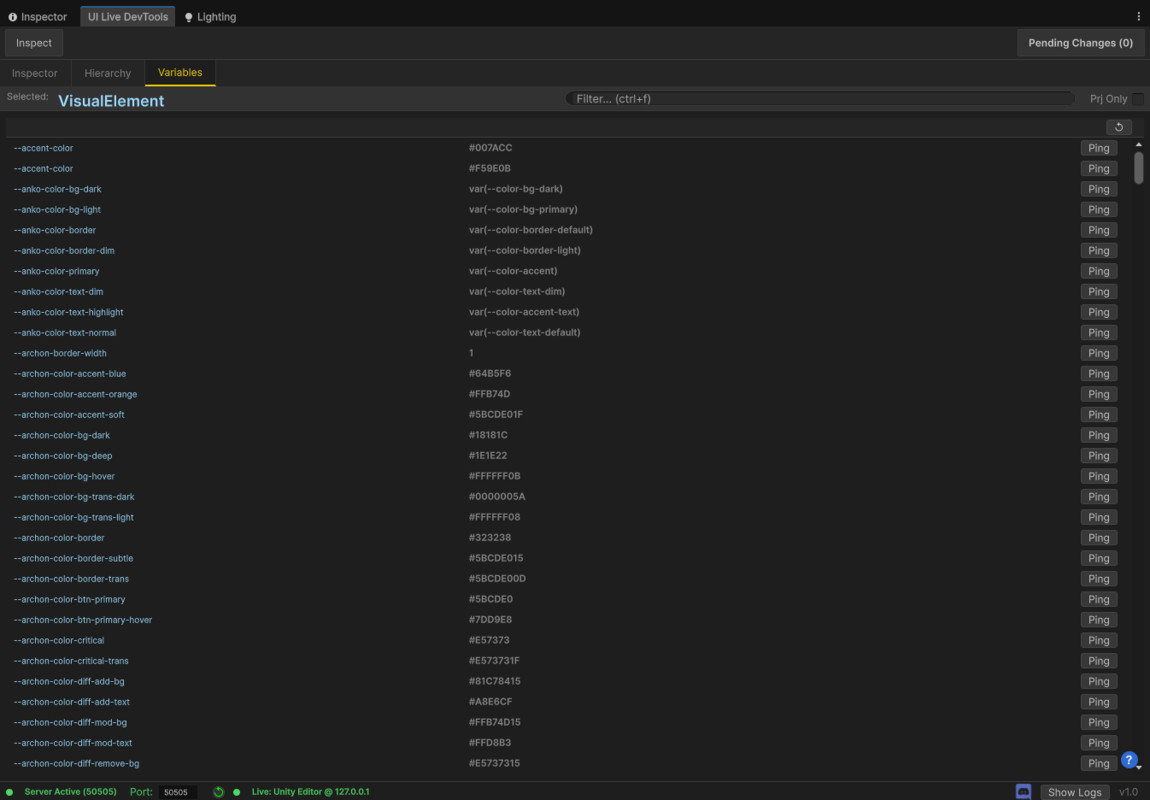
Task: Click the v1.0 version label
Action: (1129, 792)
